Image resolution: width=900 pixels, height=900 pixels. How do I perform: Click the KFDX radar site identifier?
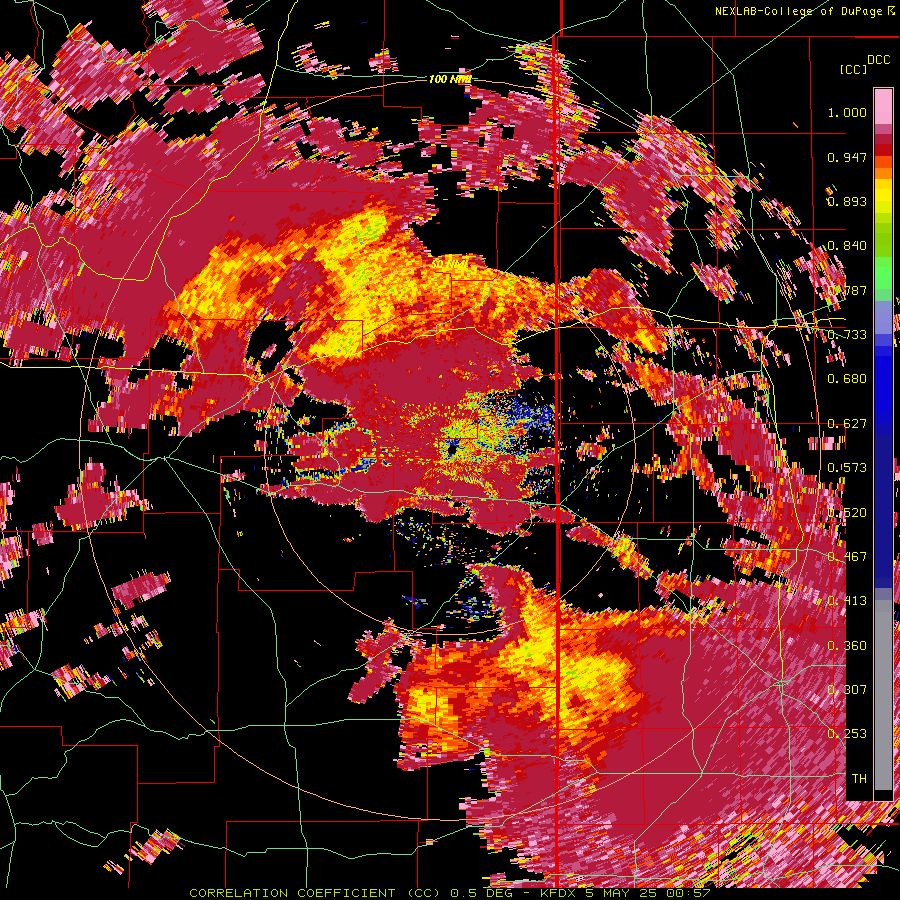(x=557, y=893)
